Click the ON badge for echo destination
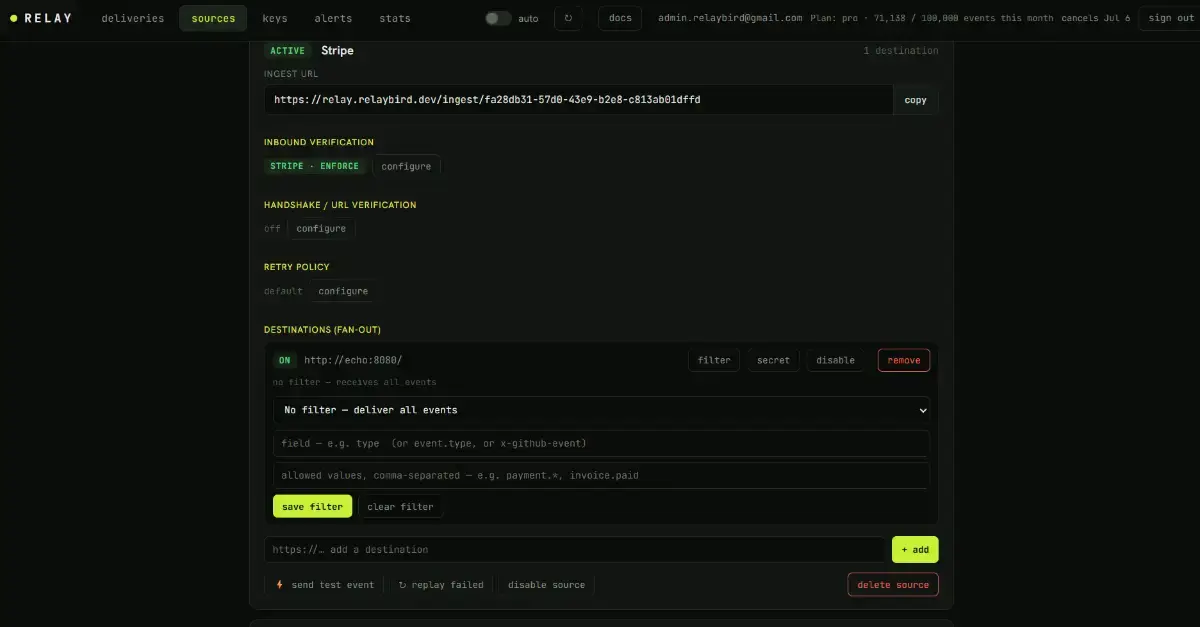The image size is (1200, 627). tap(285, 360)
